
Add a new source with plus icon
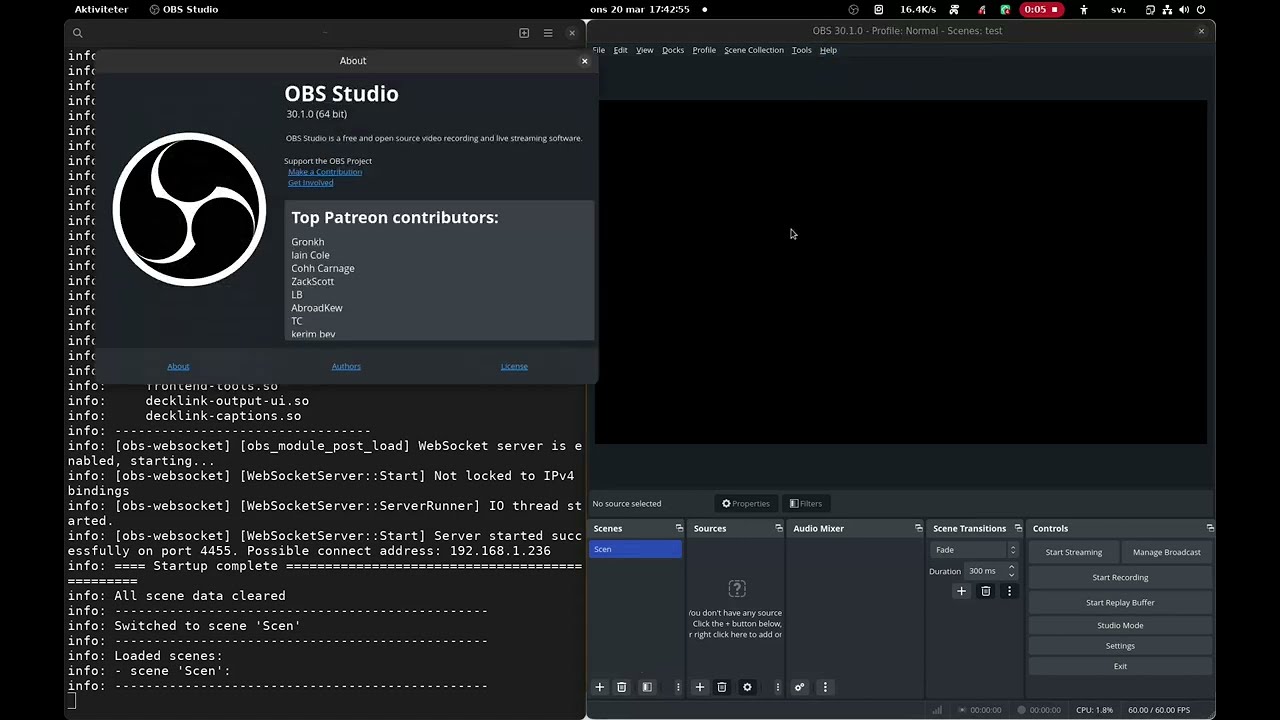[700, 687]
